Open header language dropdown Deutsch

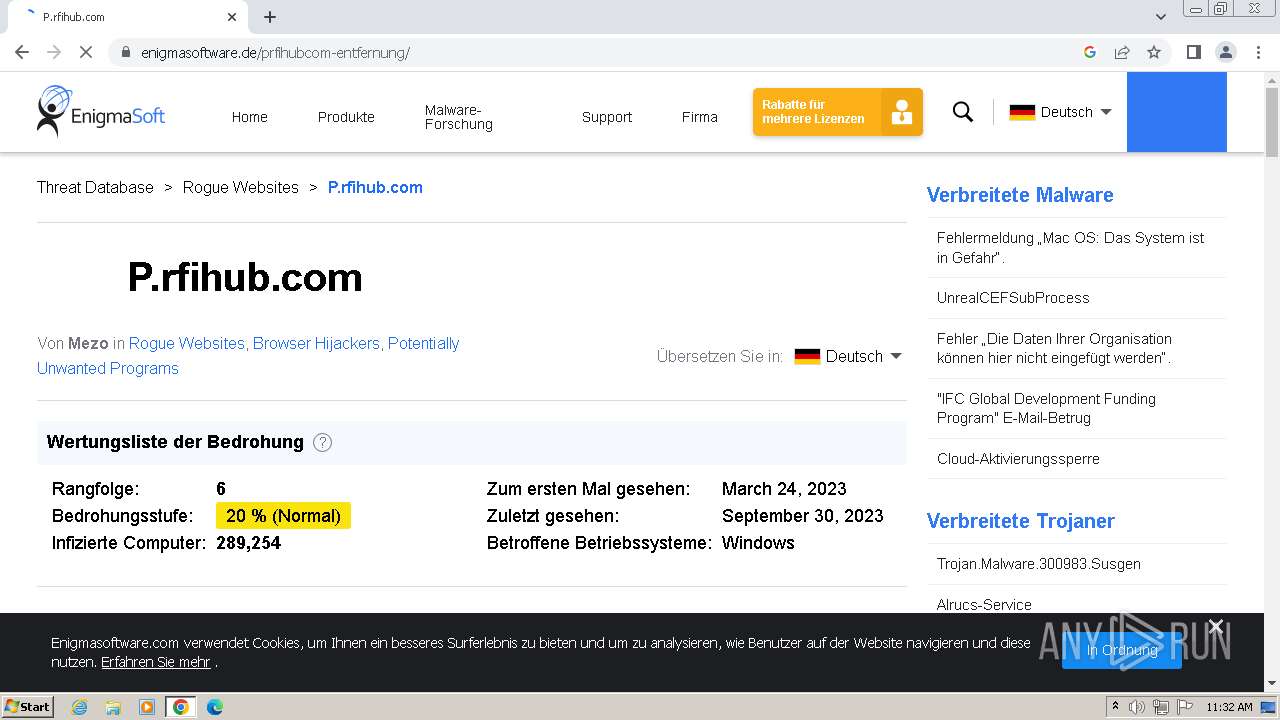tap(1060, 112)
